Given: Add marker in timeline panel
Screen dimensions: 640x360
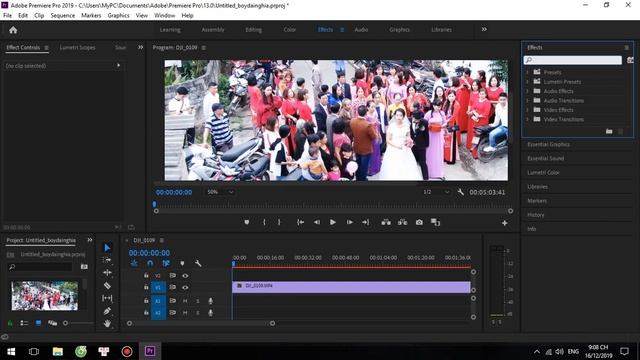Looking at the screenshot, I should [x=182, y=264].
